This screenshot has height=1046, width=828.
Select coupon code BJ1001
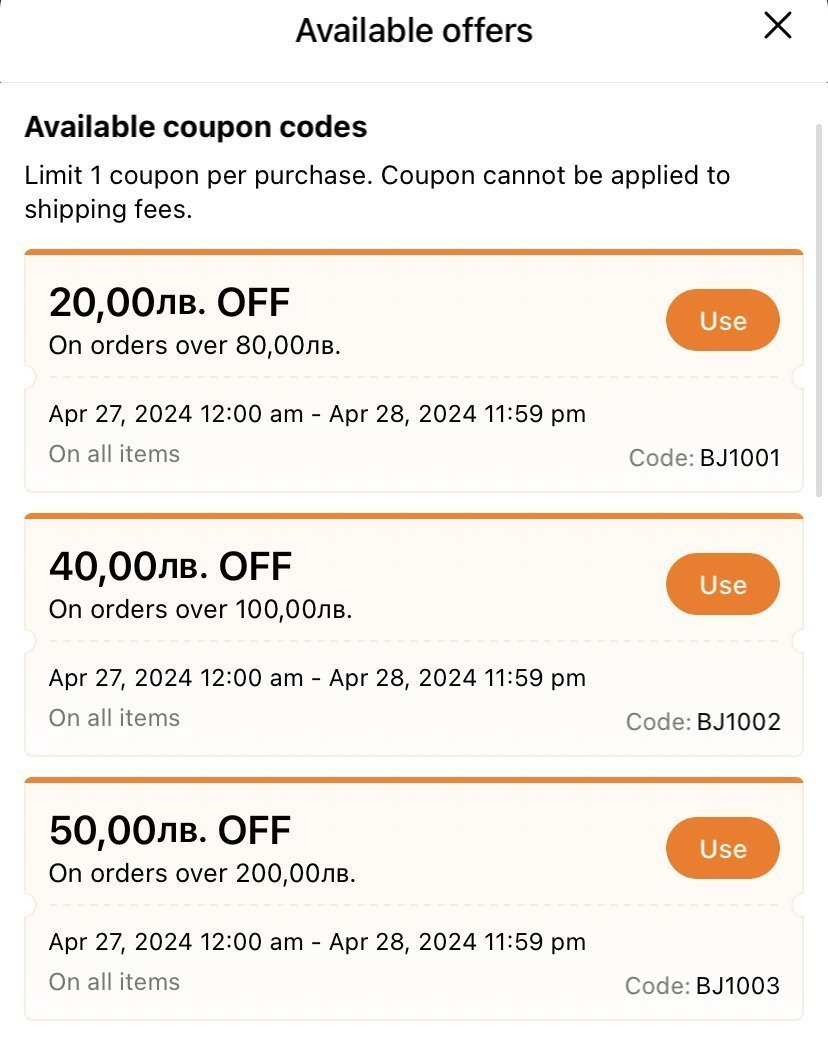pyautogui.click(x=739, y=459)
